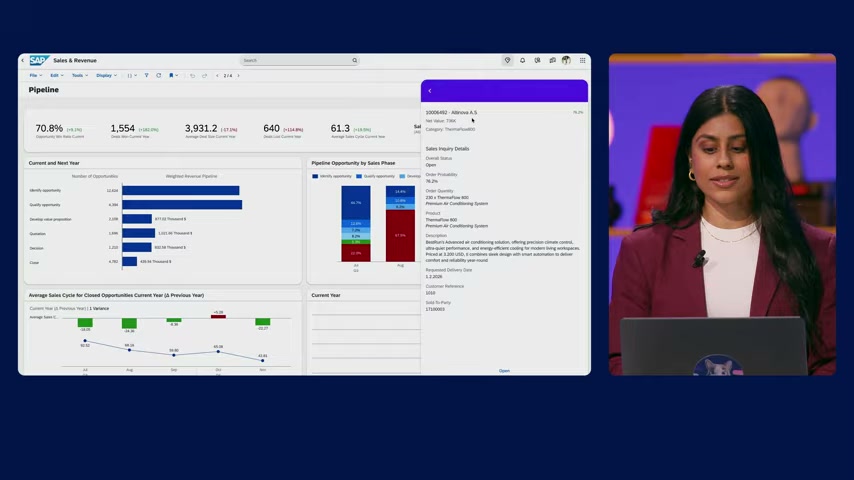Go back using the shell back arrow
This screenshot has width=854, height=480.
22,60
